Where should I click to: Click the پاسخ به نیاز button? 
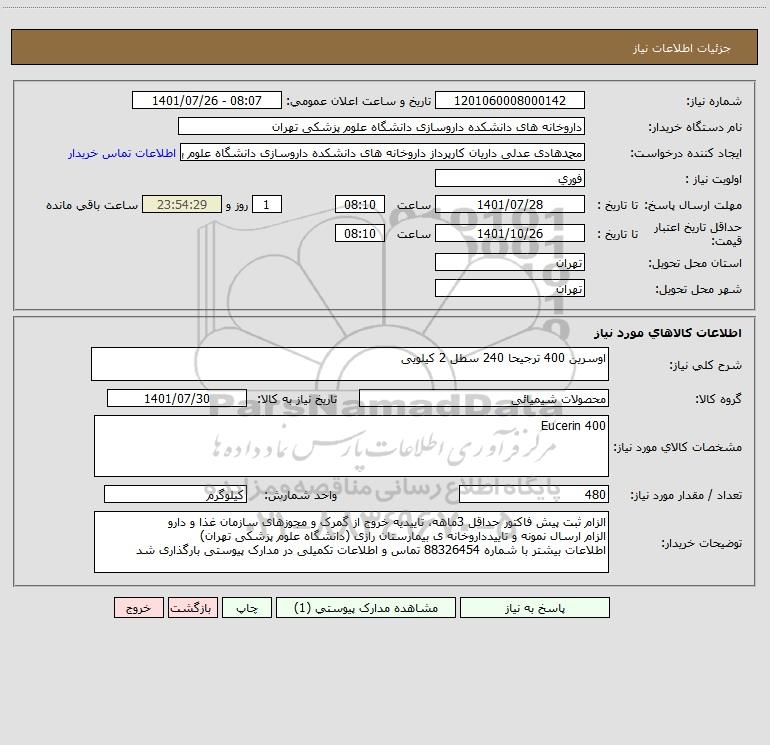535,607
